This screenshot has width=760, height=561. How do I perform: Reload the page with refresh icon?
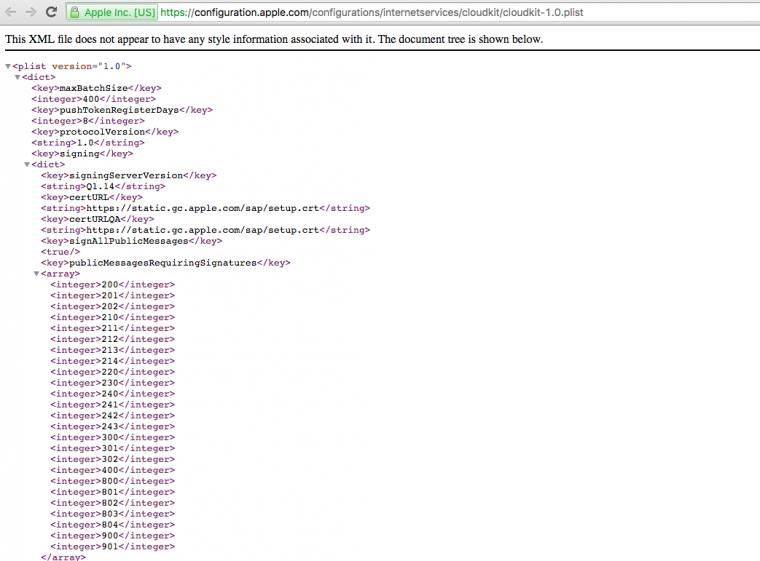tap(51, 12)
